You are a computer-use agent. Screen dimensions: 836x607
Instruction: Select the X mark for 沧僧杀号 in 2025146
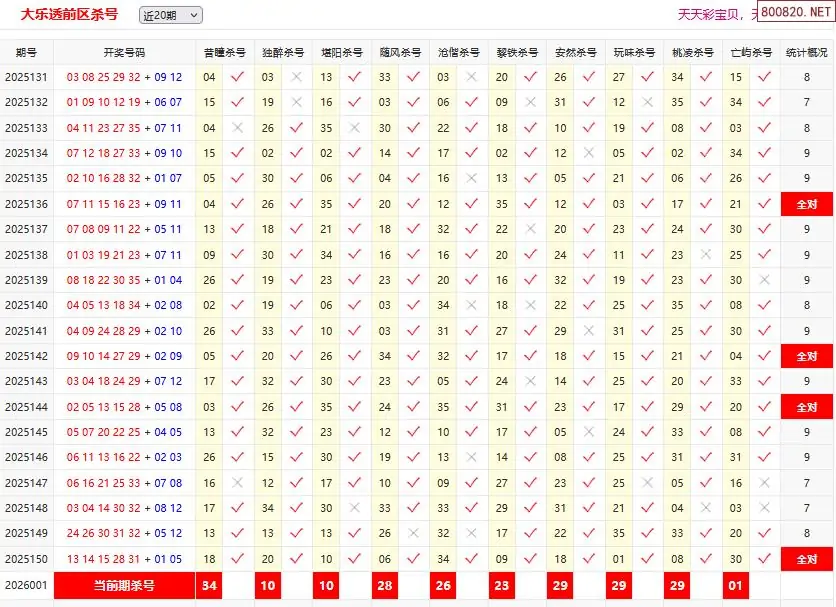click(x=471, y=457)
